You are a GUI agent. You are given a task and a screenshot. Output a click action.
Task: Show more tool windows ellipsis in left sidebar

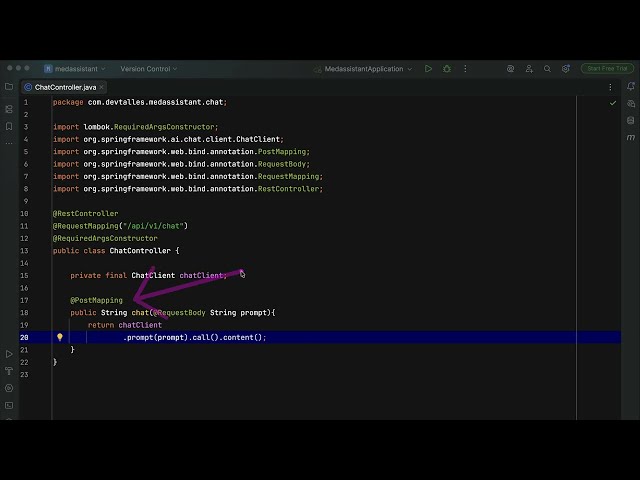[9, 143]
